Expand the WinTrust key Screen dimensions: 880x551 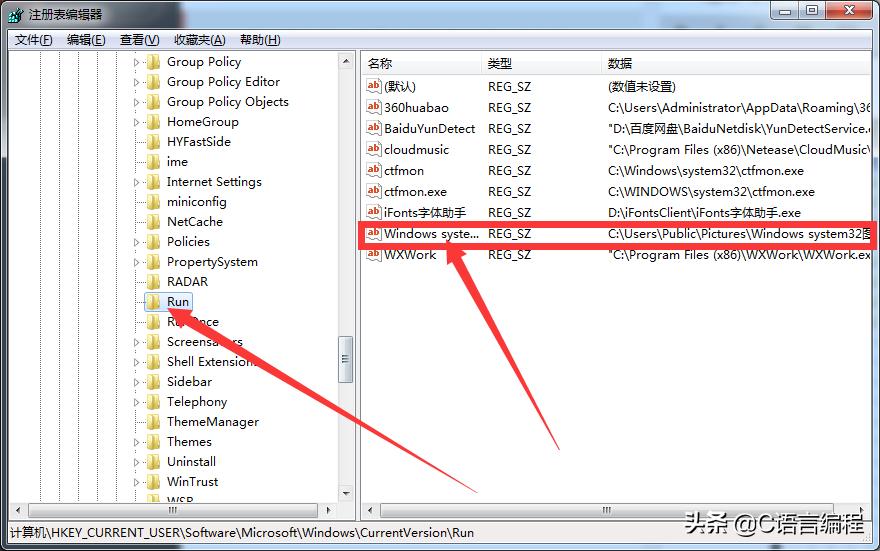coord(136,483)
